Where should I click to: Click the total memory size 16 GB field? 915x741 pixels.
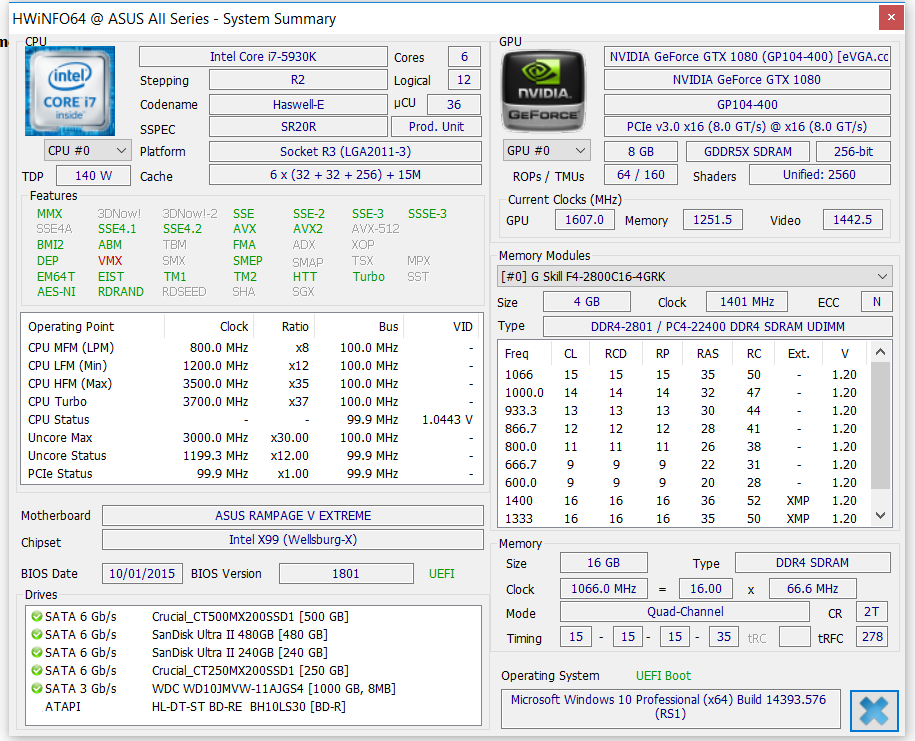[603, 563]
